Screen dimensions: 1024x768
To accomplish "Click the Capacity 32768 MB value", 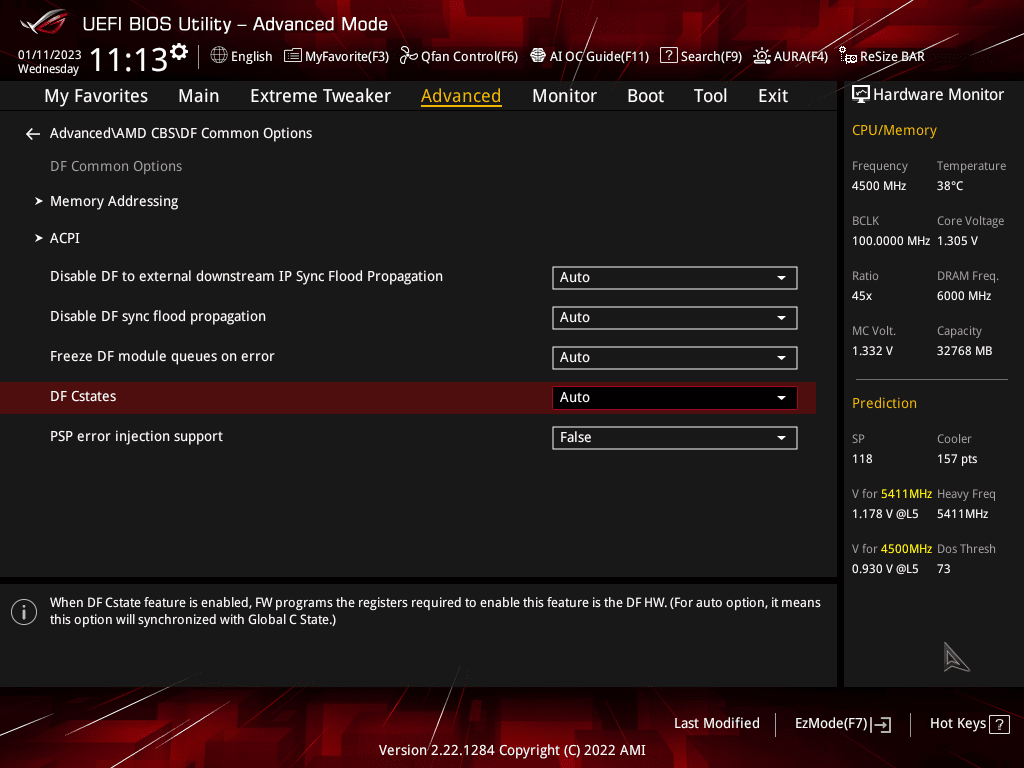I will (965, 351).
